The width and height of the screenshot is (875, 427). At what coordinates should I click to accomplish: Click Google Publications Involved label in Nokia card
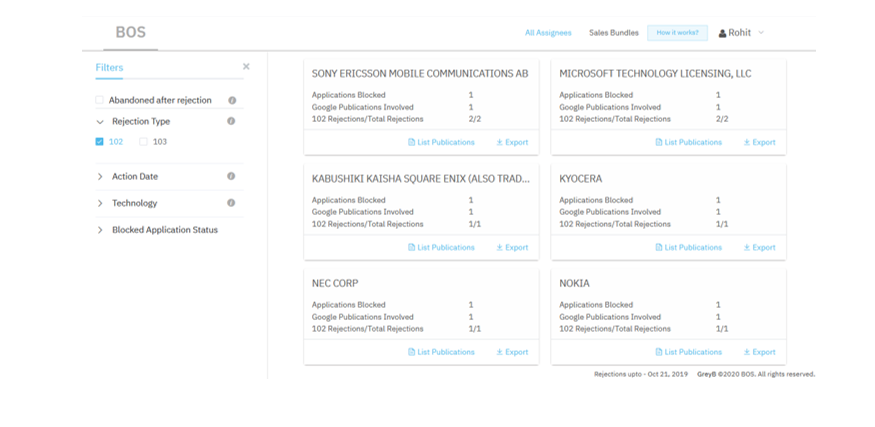coord(610,317)
